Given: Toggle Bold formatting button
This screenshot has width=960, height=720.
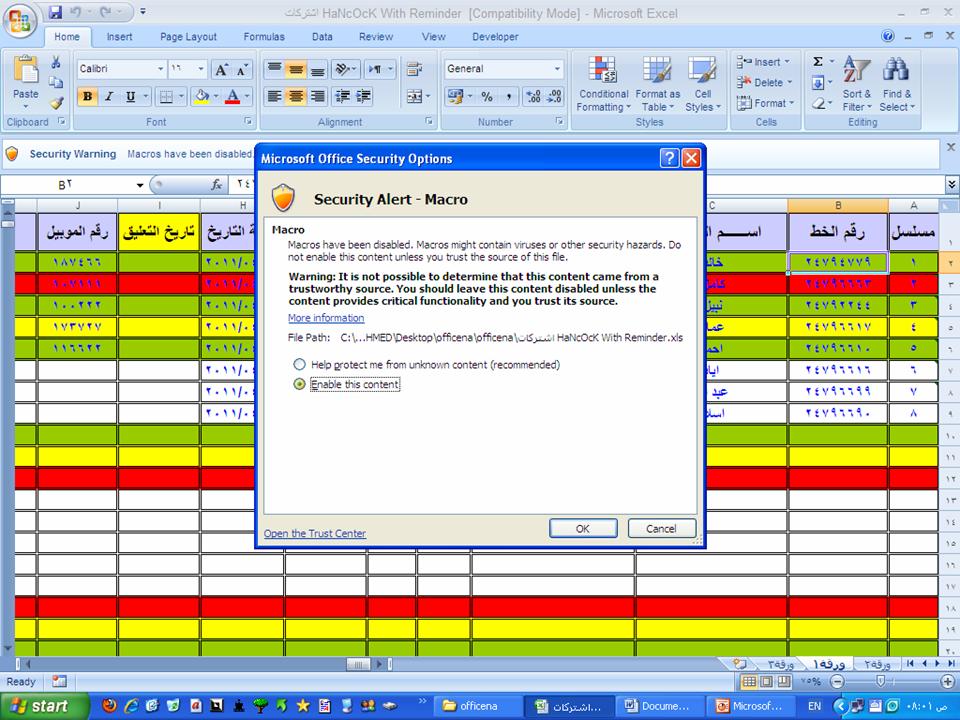Looking at the screenshot, I should [x=88, y=97].
